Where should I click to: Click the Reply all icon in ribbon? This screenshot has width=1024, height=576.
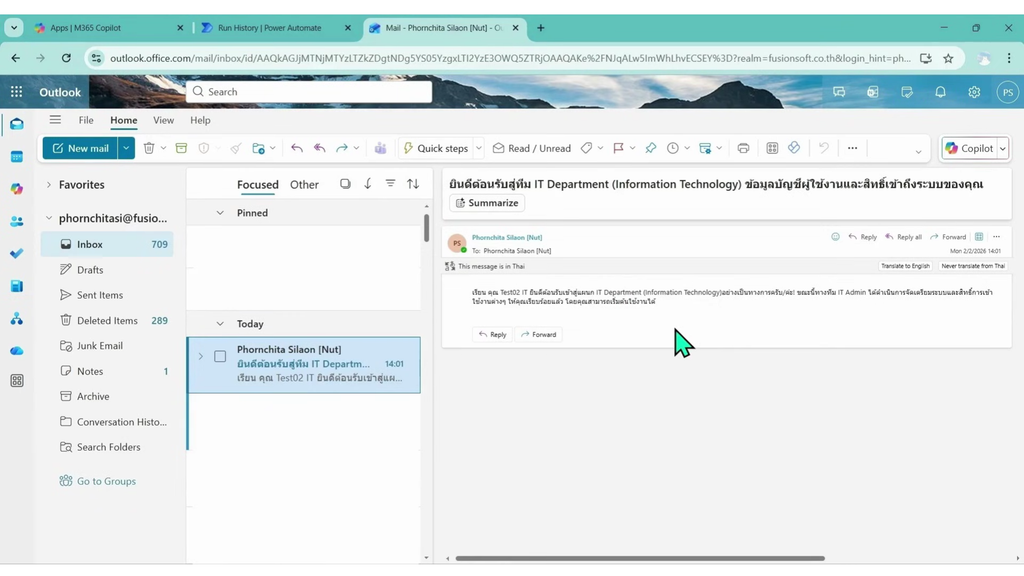319,148
